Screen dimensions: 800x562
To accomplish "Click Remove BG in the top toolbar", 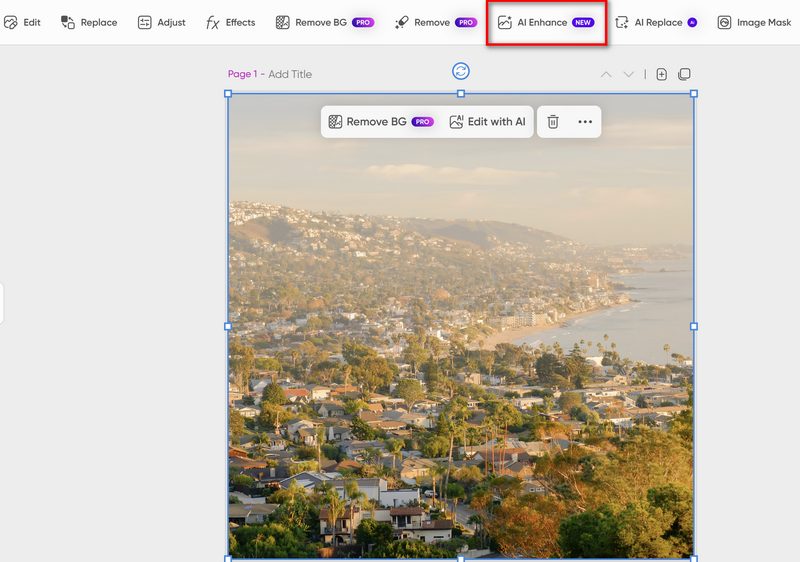I will tap(324, 22).
